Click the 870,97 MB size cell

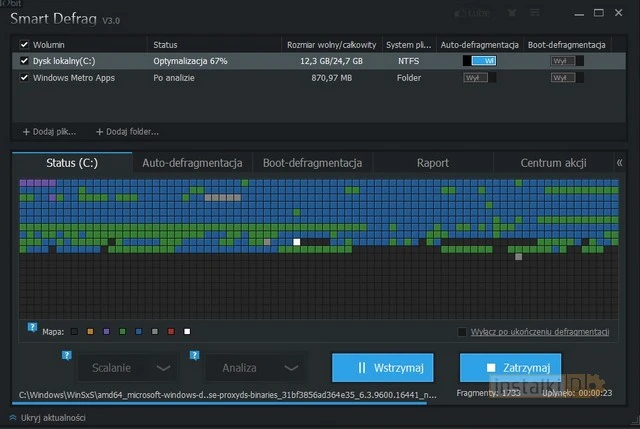331,78
